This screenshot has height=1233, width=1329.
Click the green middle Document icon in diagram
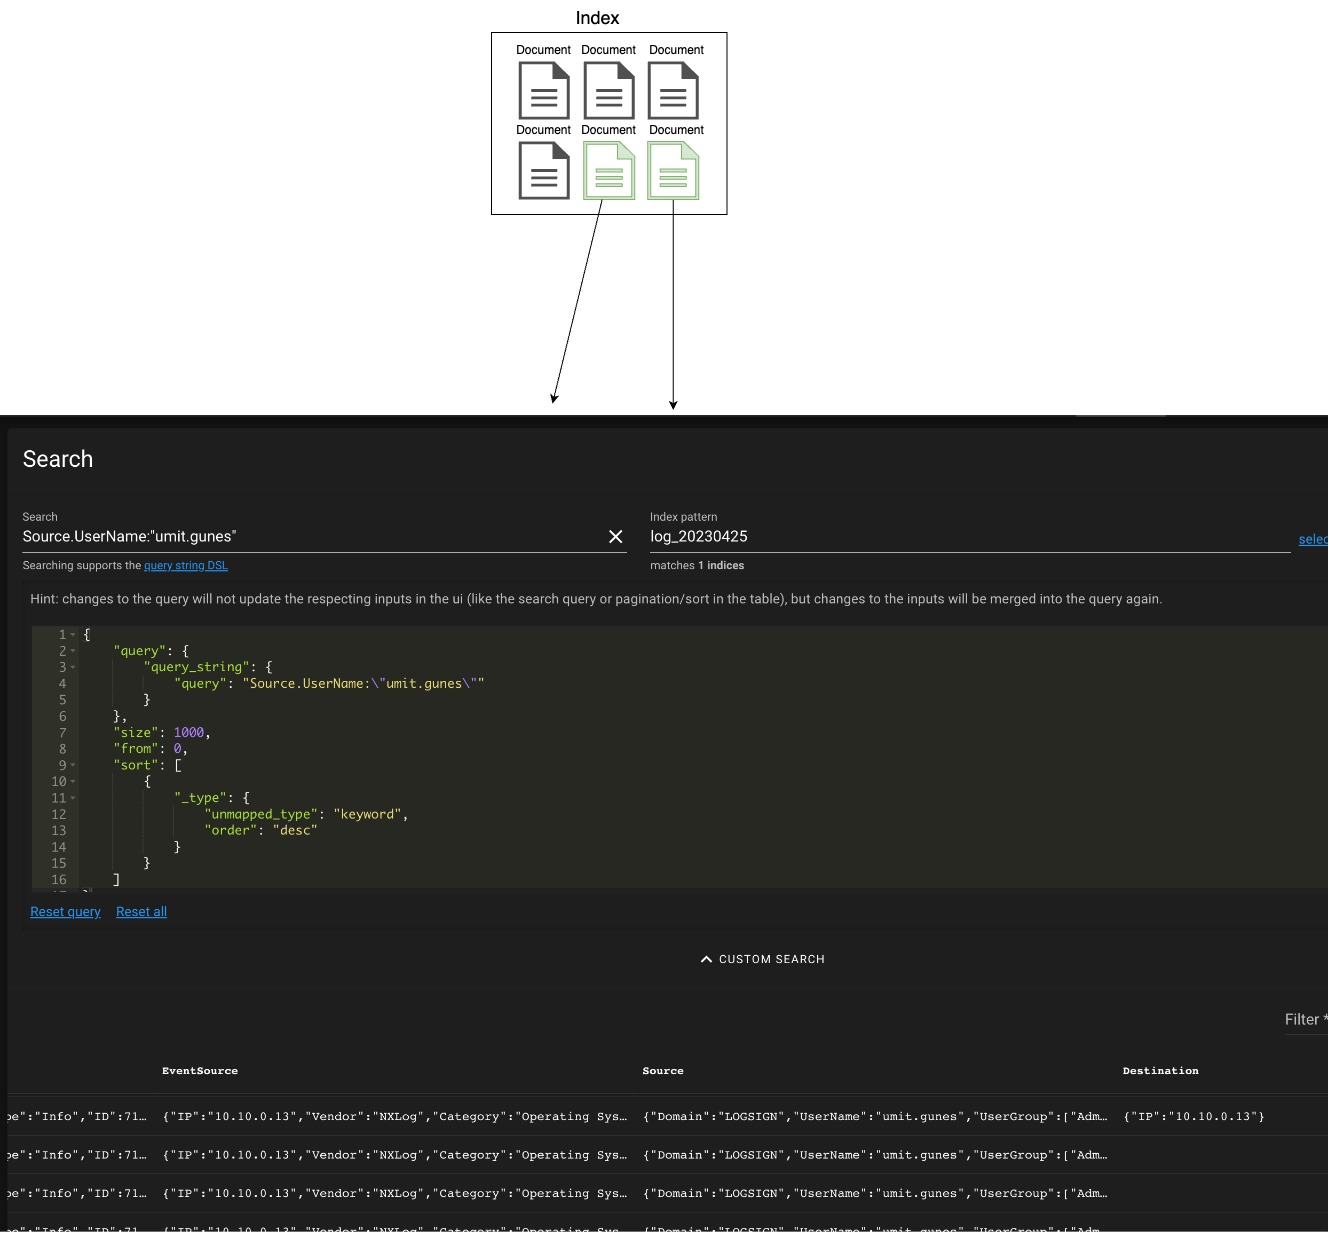[x=609, y=170]
